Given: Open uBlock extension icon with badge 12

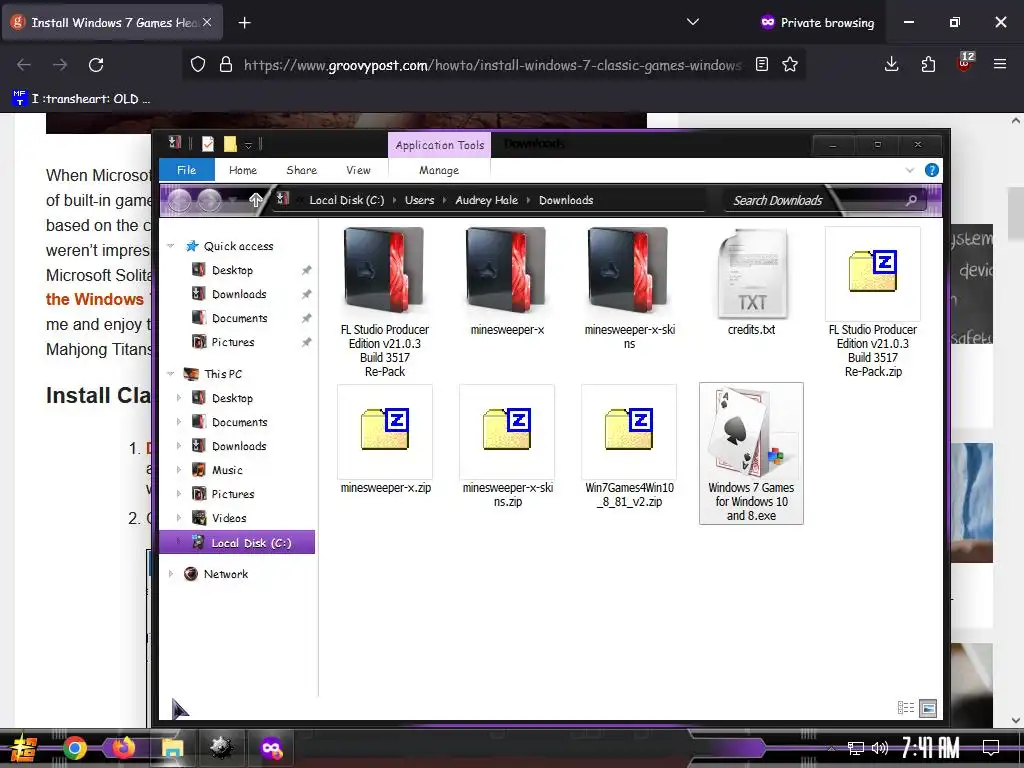Looking at the screenshot, I should (x=965, y=63).
